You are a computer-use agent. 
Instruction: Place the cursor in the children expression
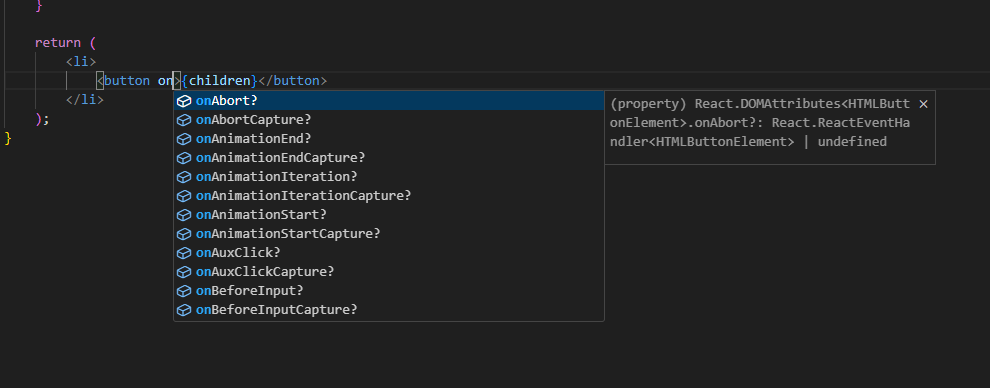click(220, 81)
